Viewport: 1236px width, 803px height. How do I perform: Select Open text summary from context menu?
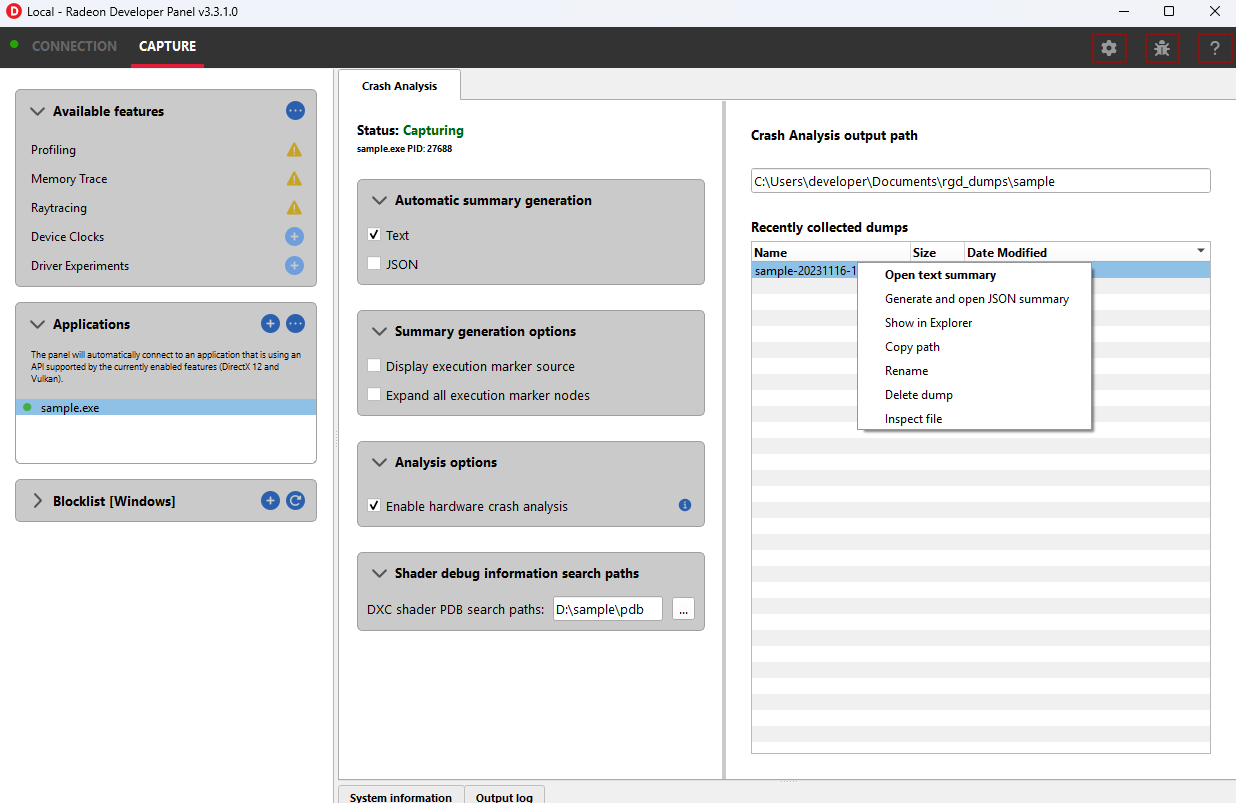click(940, 275)
